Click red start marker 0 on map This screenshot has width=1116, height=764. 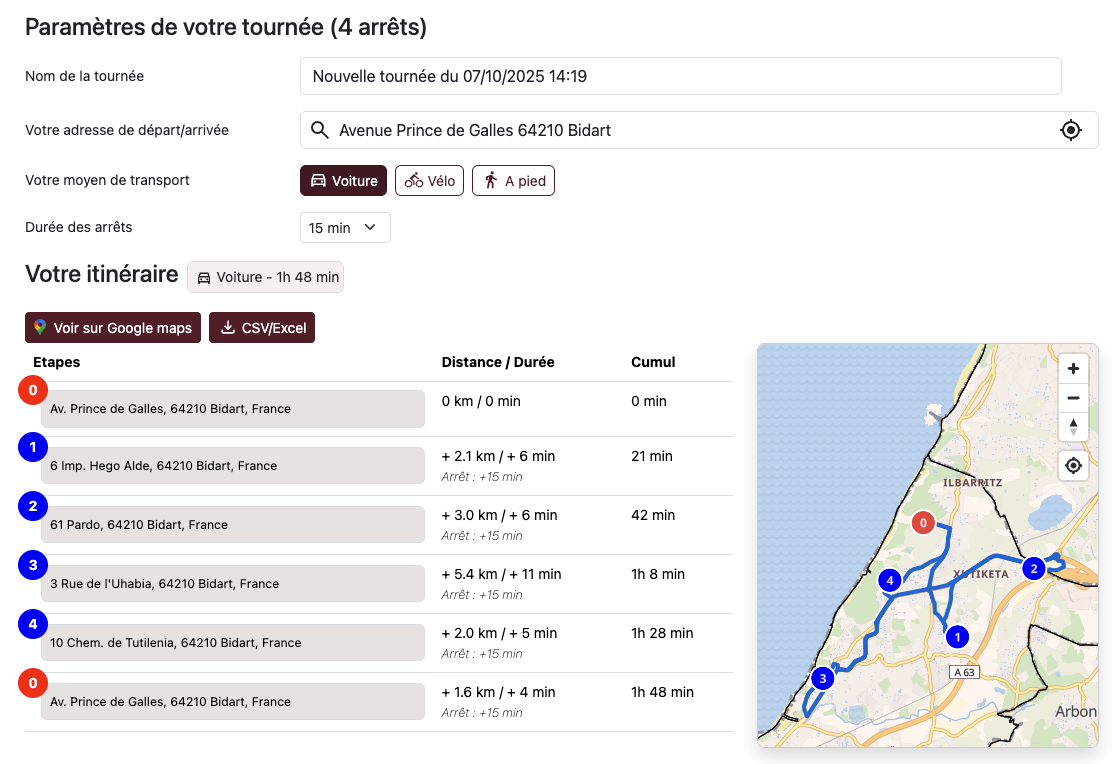(923, 522)
